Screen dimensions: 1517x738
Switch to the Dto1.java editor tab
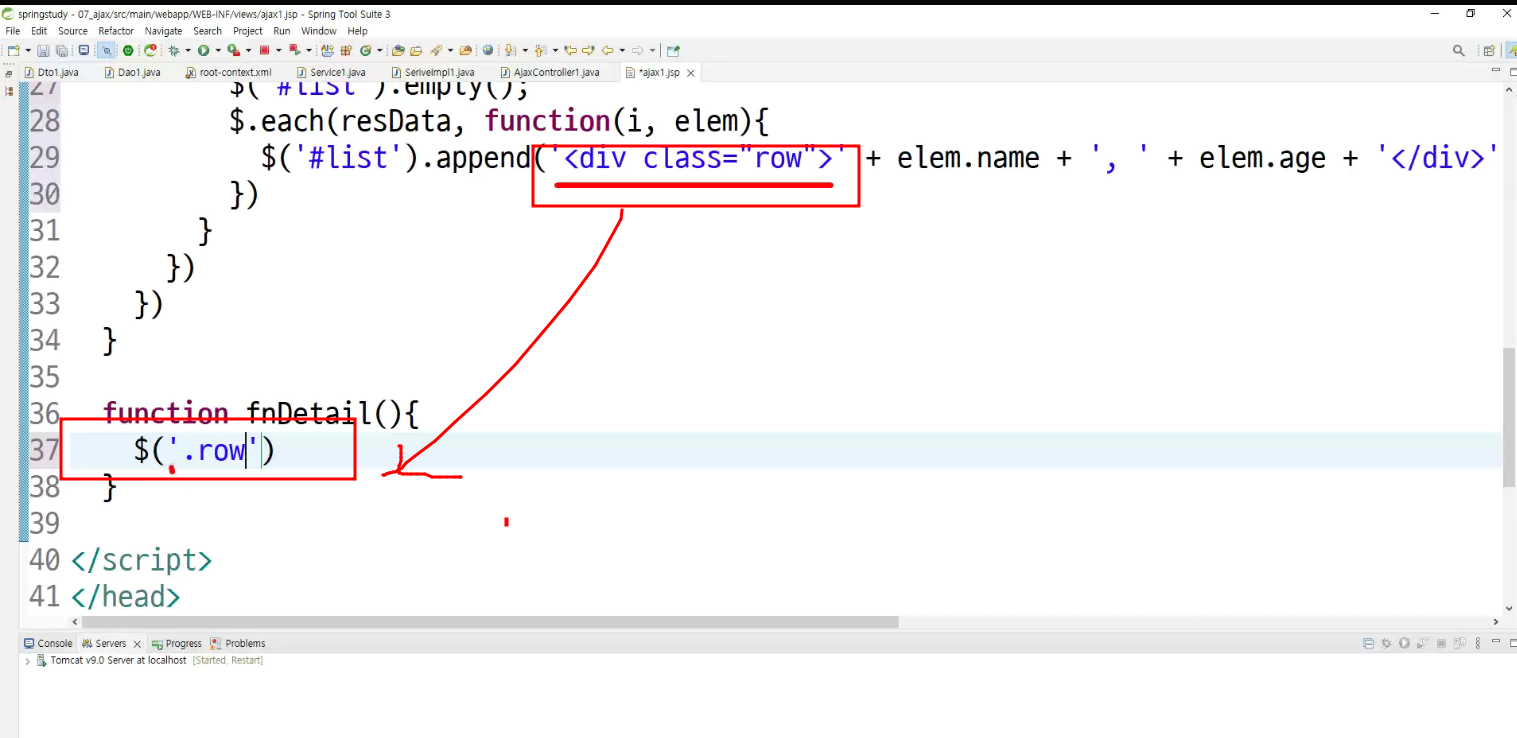click(50, 72)
